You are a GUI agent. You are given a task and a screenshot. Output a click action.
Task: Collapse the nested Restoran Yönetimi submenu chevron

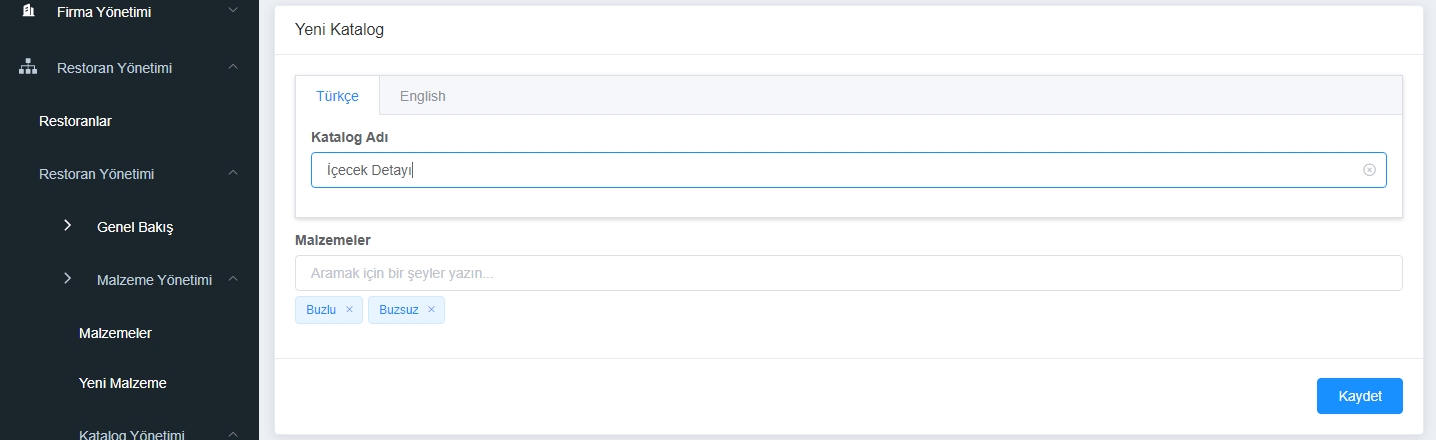pos(233,173)
